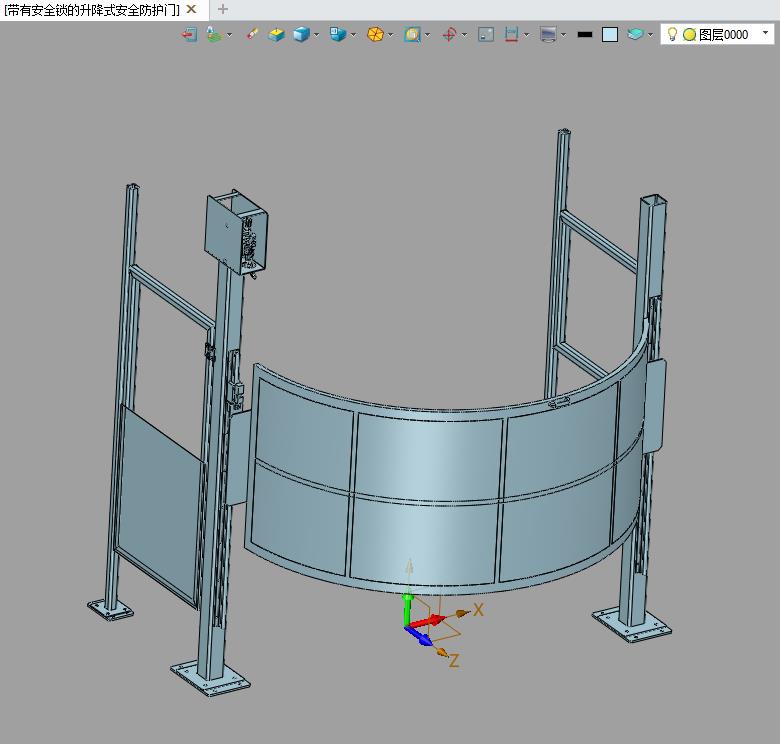Select the filter/pick tool icon
The width and height of the screenshot is (780, 744).
(214, 34)
